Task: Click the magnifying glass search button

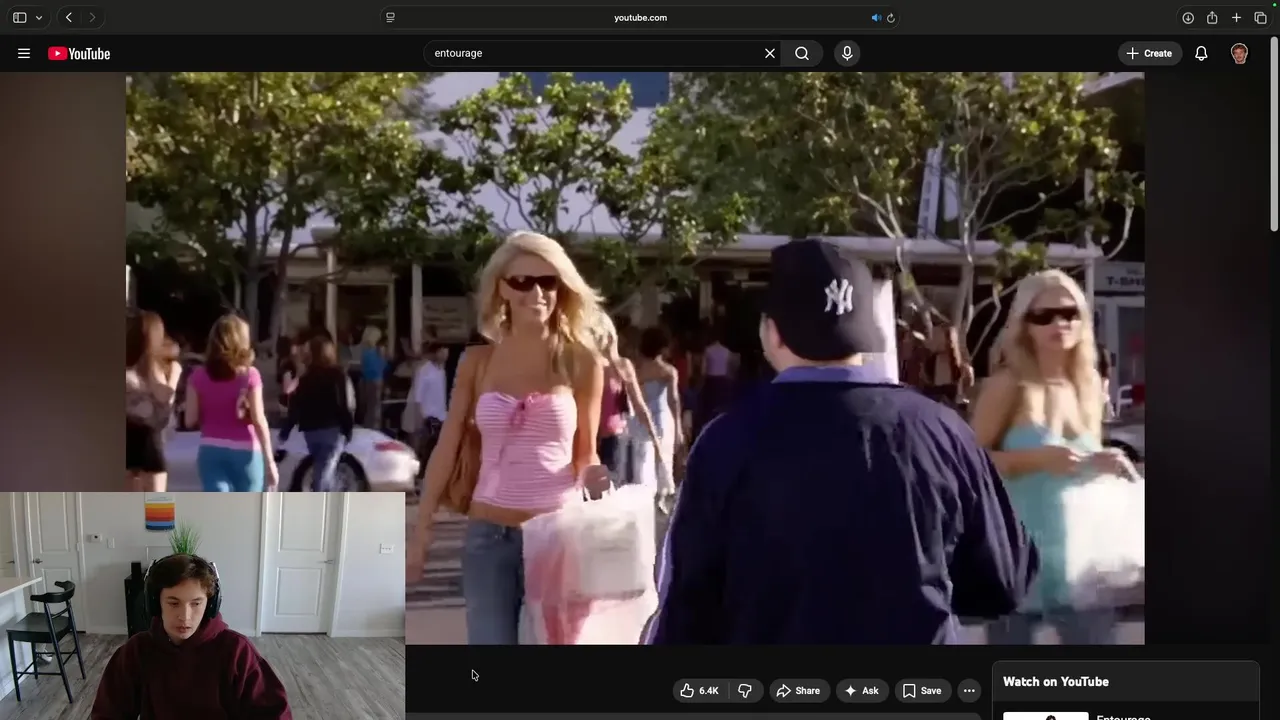Action: 802,53
